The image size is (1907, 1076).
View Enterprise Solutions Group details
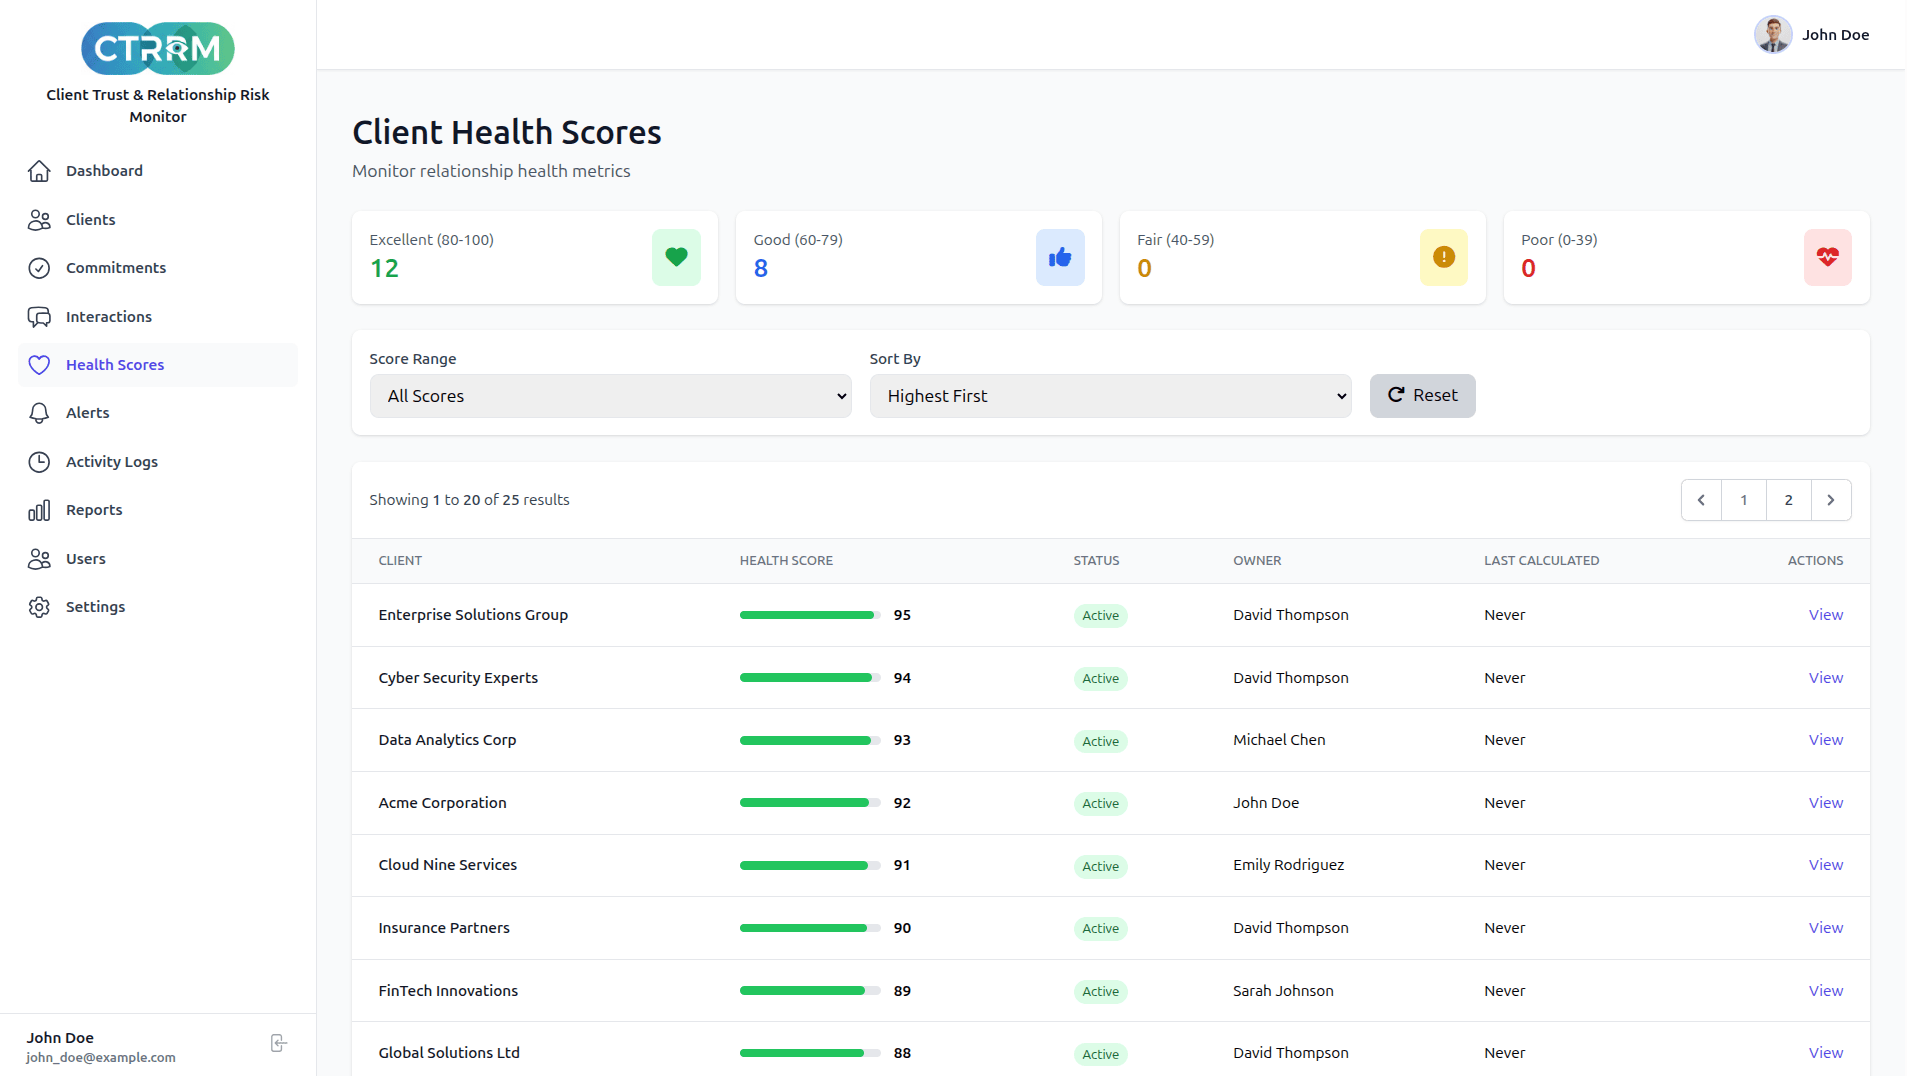click(1825, 615)
